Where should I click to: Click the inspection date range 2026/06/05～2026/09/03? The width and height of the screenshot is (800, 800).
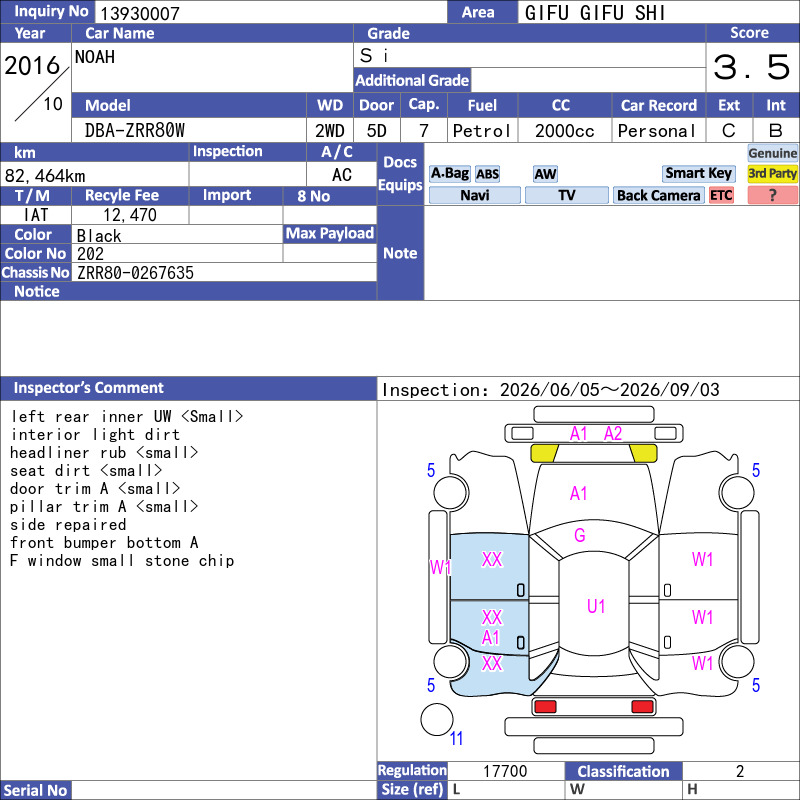610,390
